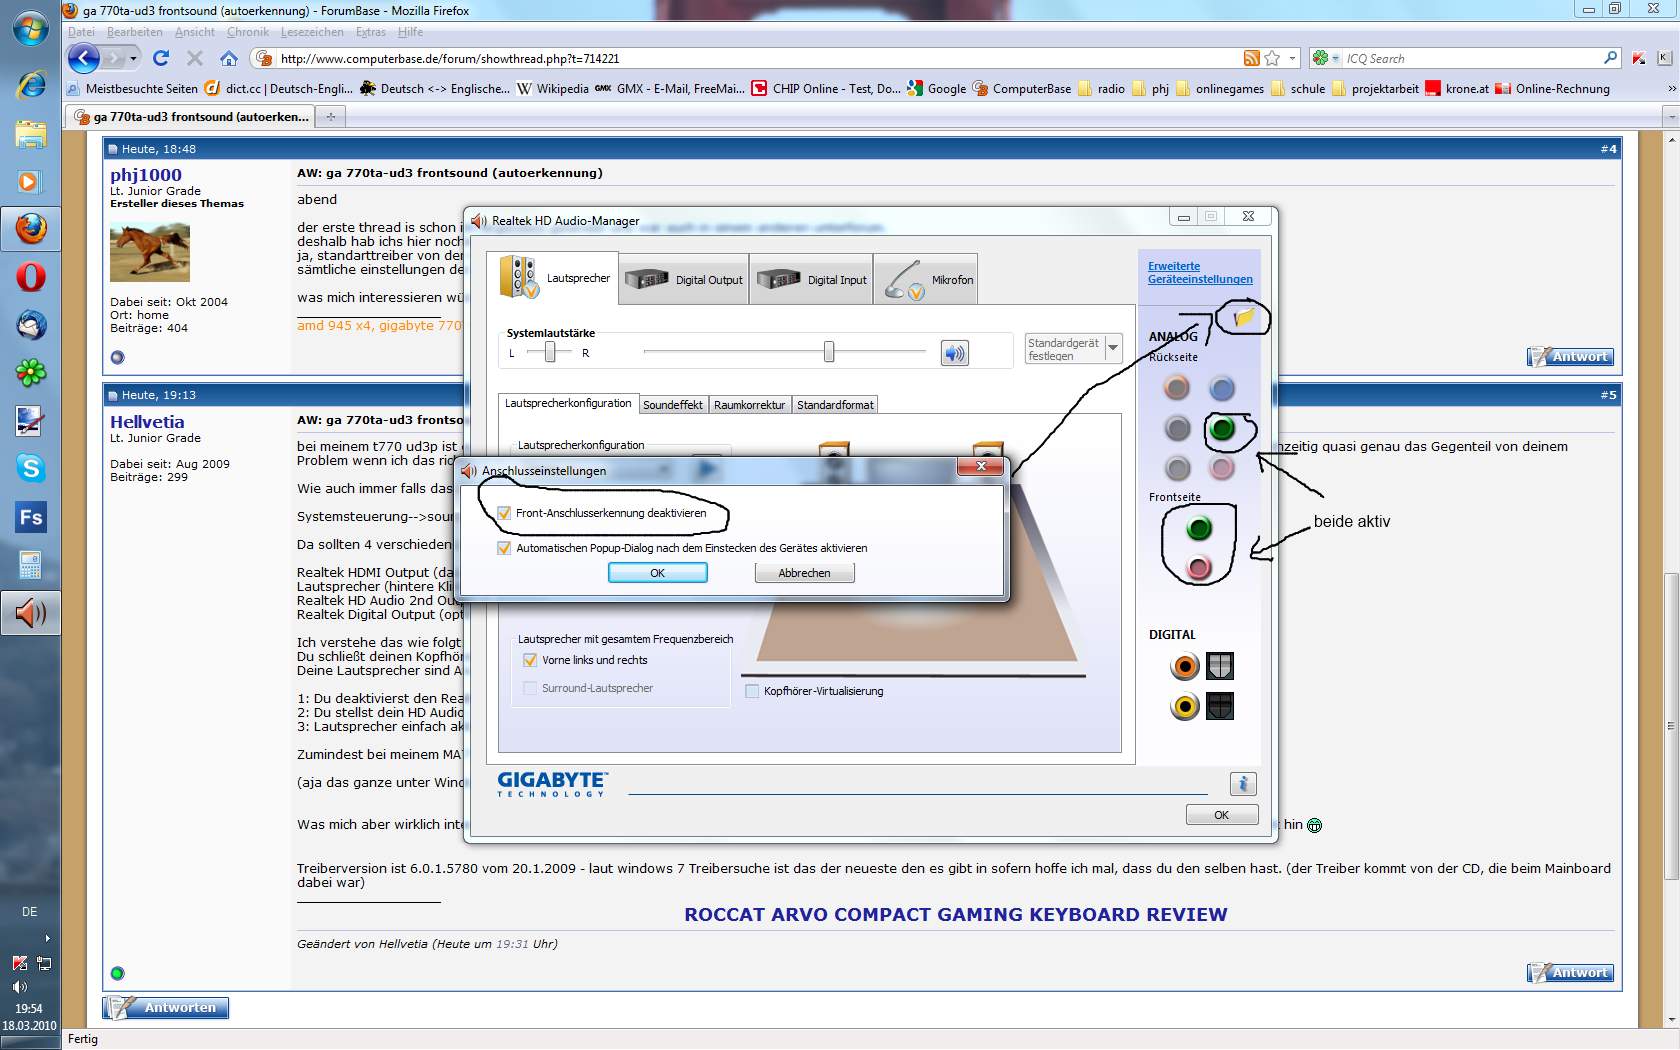Enable Kopfhörer-Virtualisierung checkbox
The height and width of the screenshot is (1050, 1680).
click(x=752, y=691)
